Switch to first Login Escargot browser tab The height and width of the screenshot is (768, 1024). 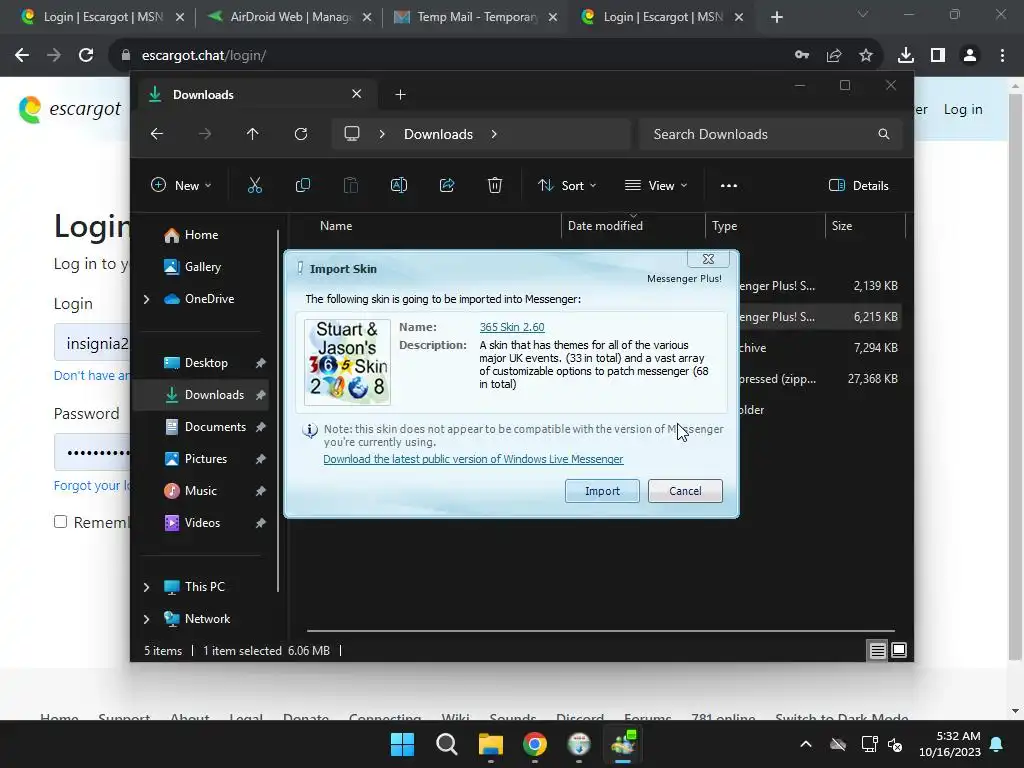point(103,17)
